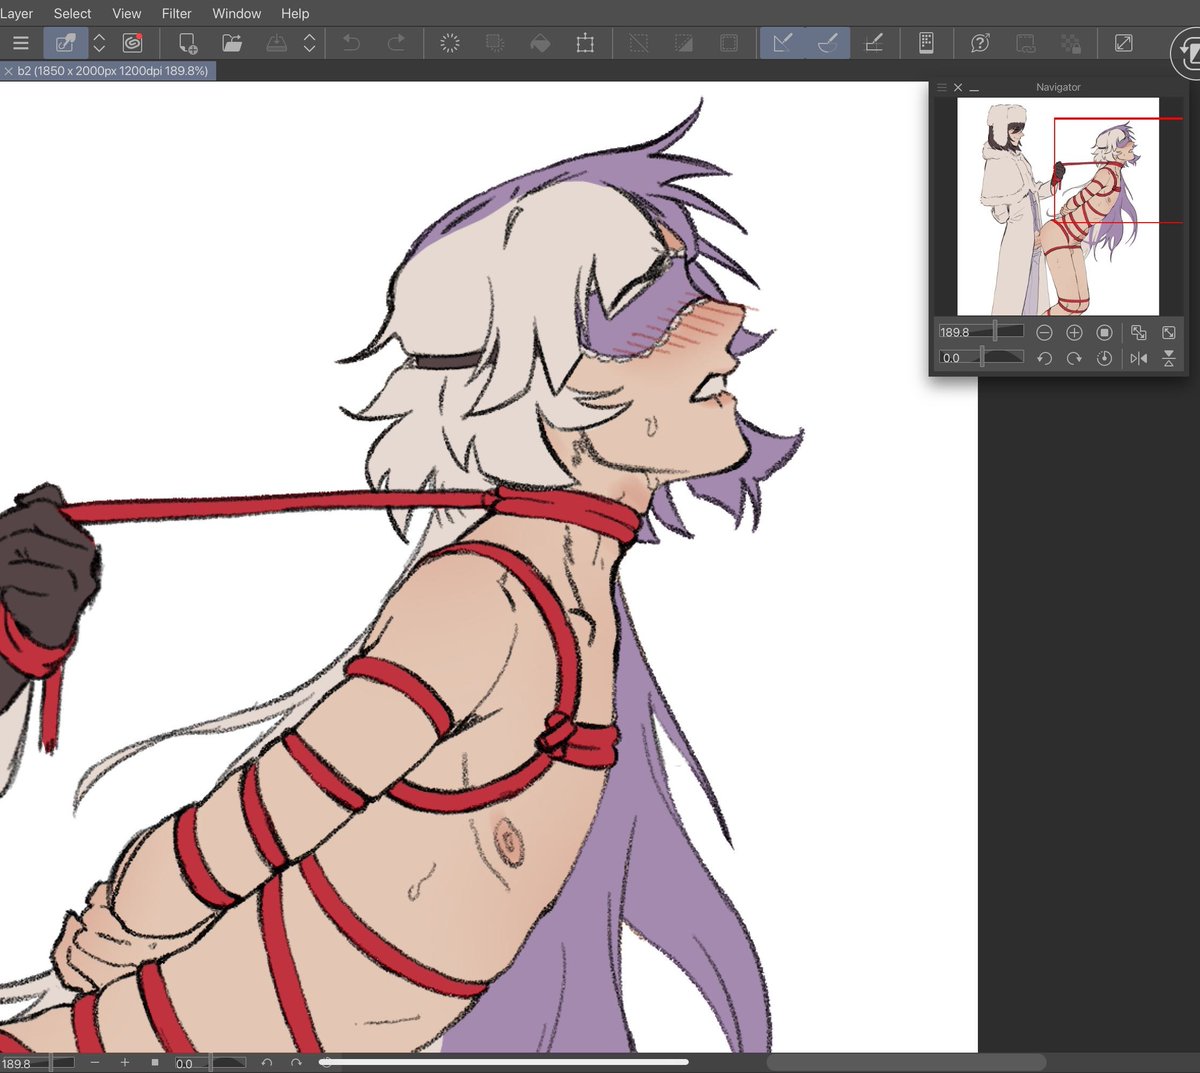Viewport: 1200px width, 1073px height.
Task: Toggle full screen canvas mode icon
Action: coord(1124,43)
